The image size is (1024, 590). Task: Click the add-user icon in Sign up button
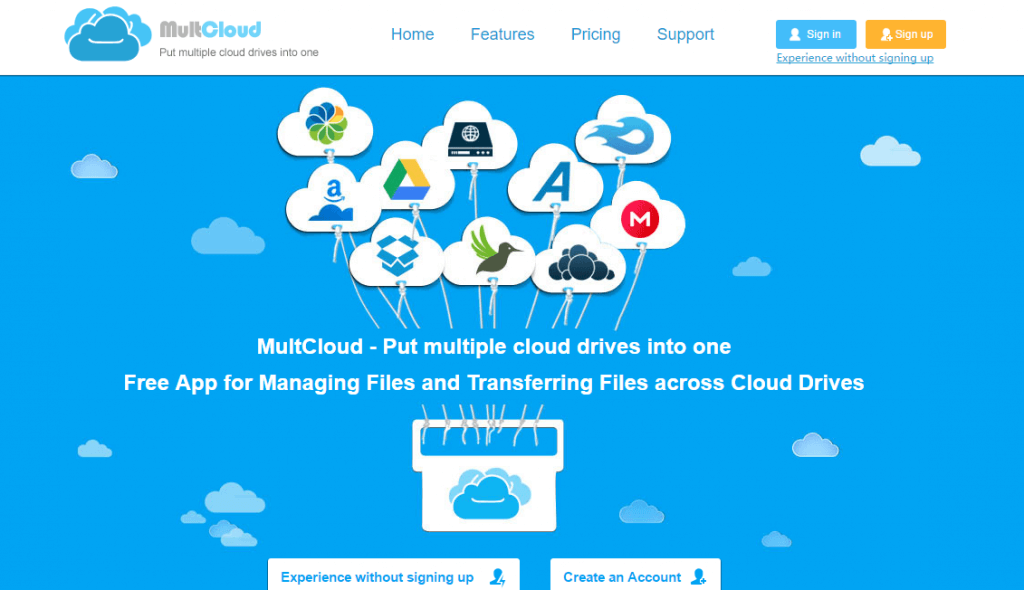pyautogui.click(x=886, y=35)
